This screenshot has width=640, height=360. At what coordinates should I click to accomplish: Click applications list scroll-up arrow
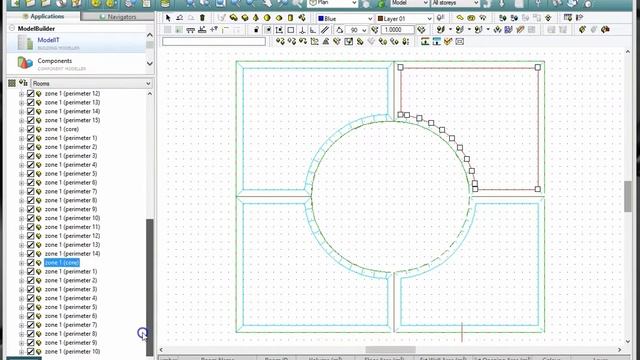(x=150, y=35)
